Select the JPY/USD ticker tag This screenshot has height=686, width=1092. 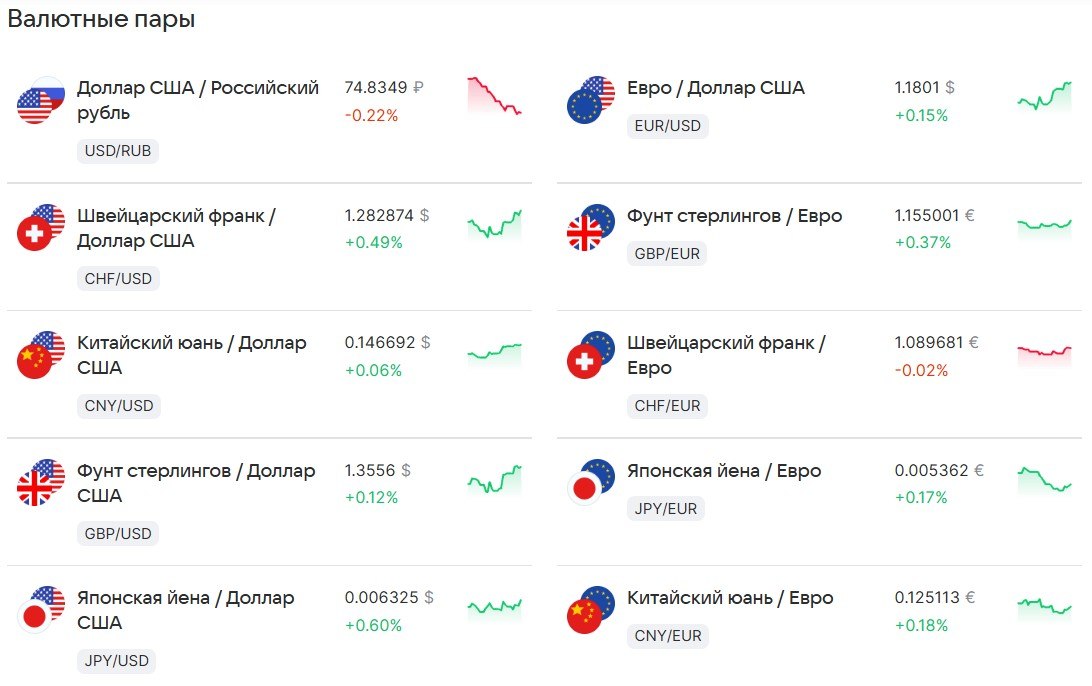click(116, 661)
